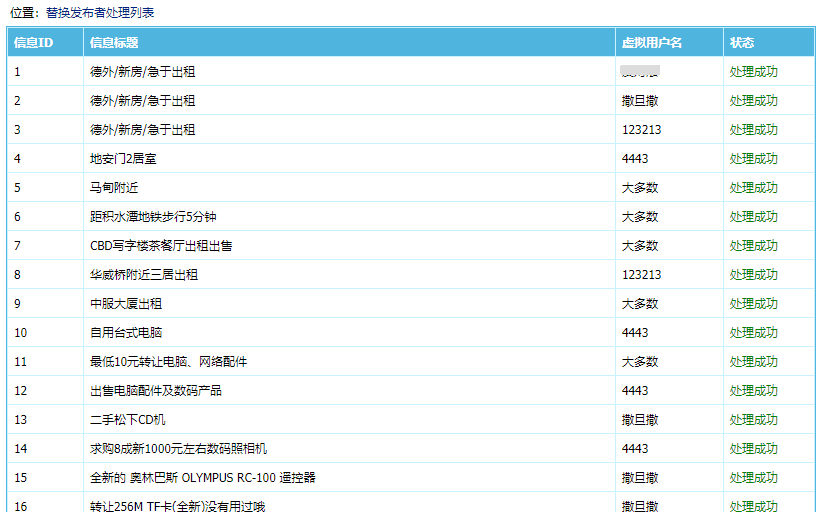Click 处理成功 status in row 1

(753, 72)
